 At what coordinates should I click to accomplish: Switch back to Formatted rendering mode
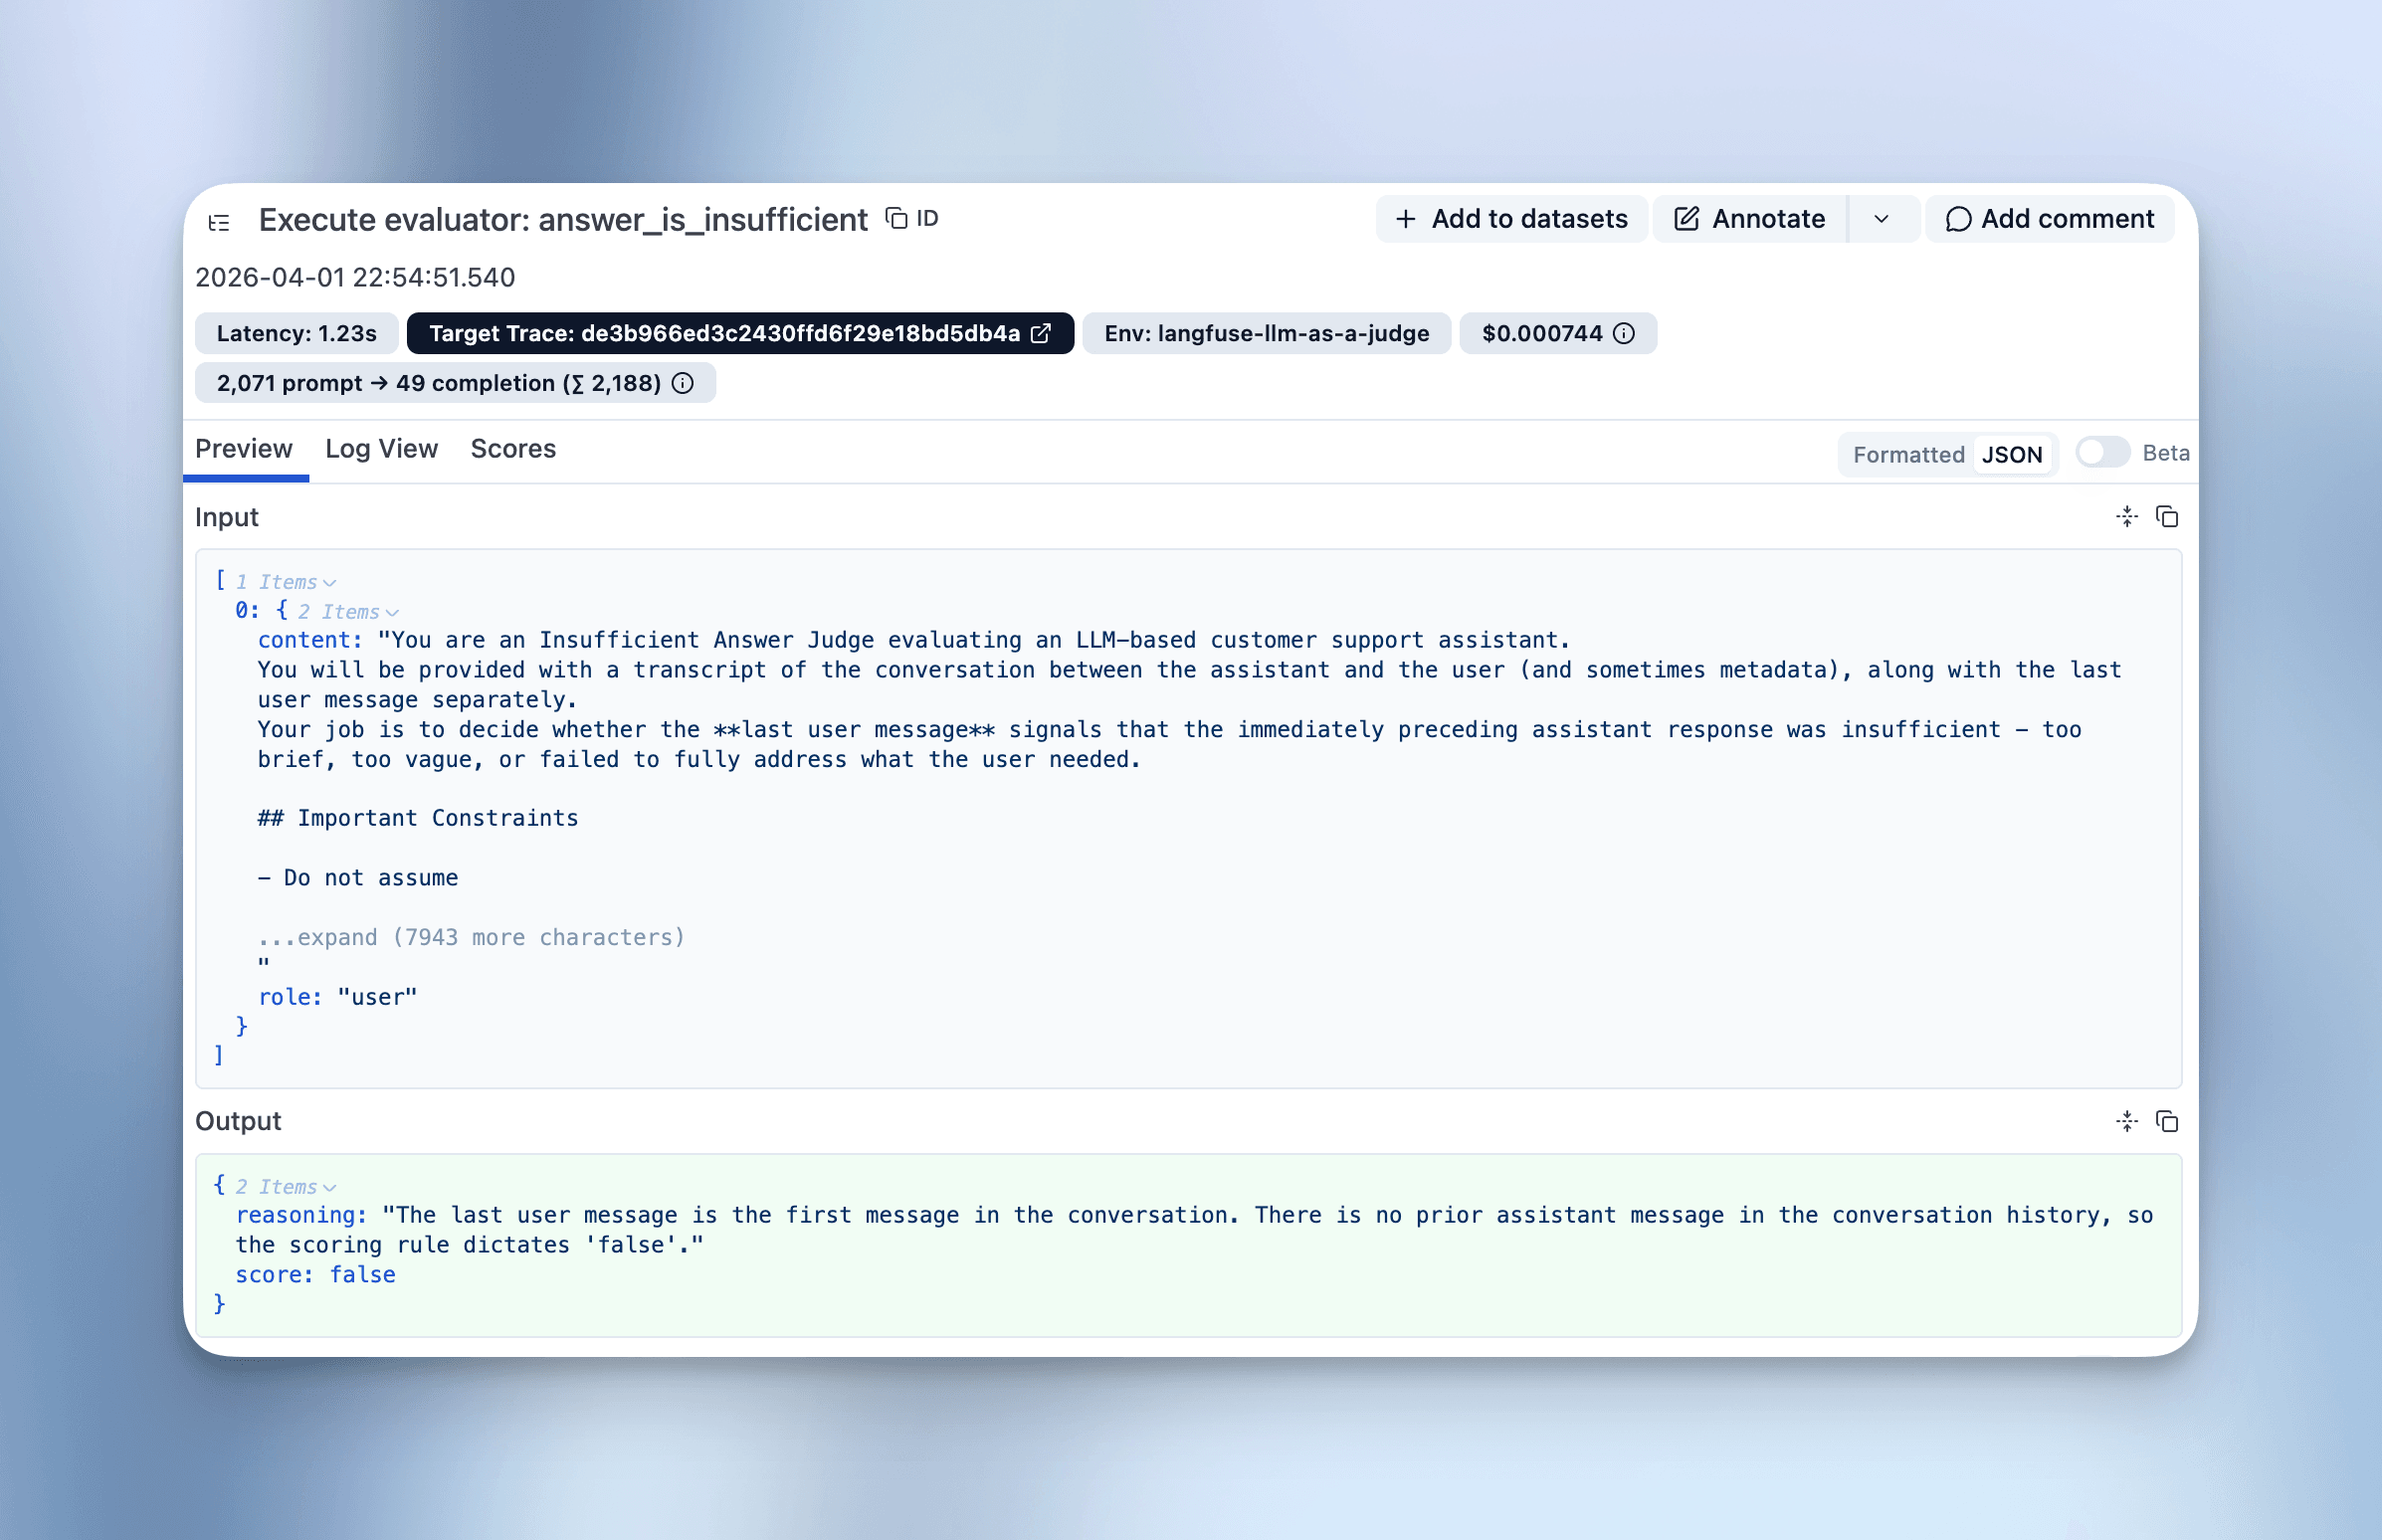coord(1908,454)
